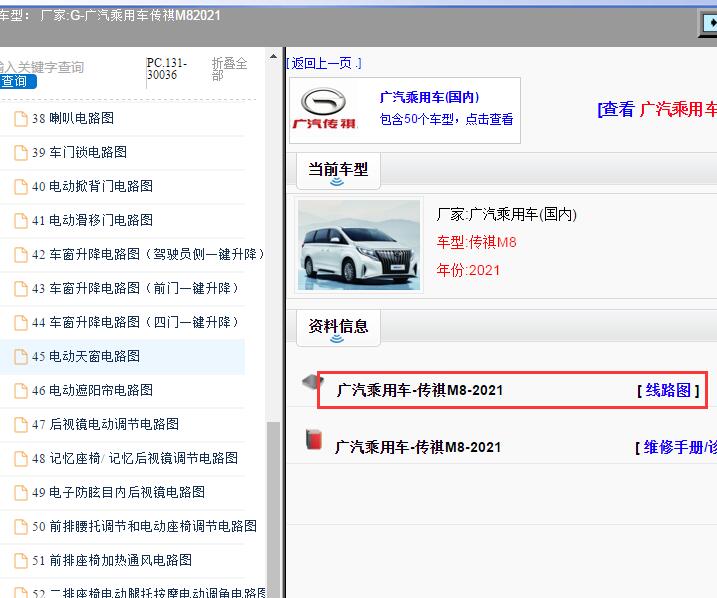Screen dimensions: 717x598
Task: Select the 当前车型 tab
Action: pyautogui.click(x=338, y=171)
